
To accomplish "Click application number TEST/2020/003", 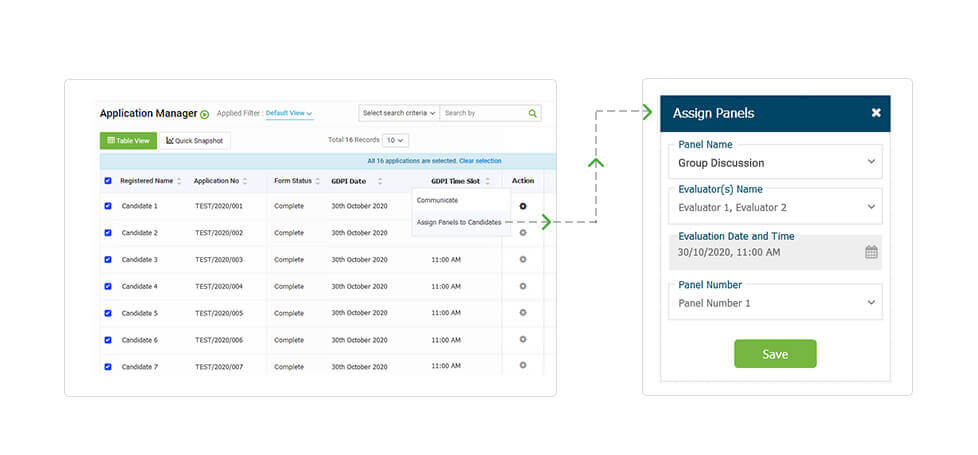I will tap(219, 260).
